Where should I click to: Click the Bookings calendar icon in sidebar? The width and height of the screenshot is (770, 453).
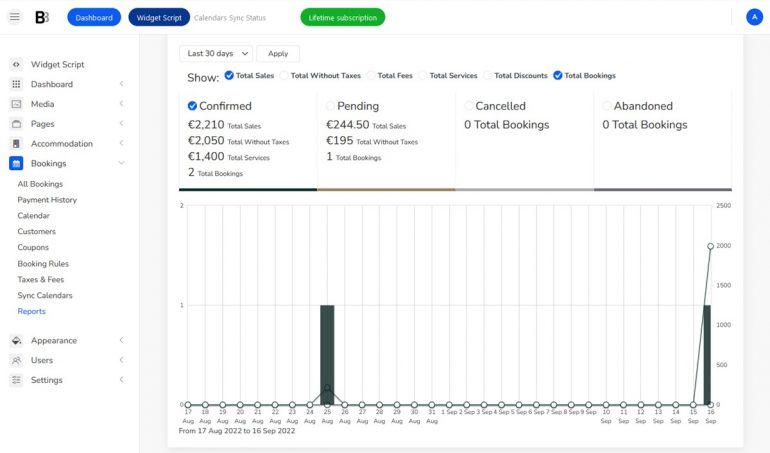(x=16, y=163)
